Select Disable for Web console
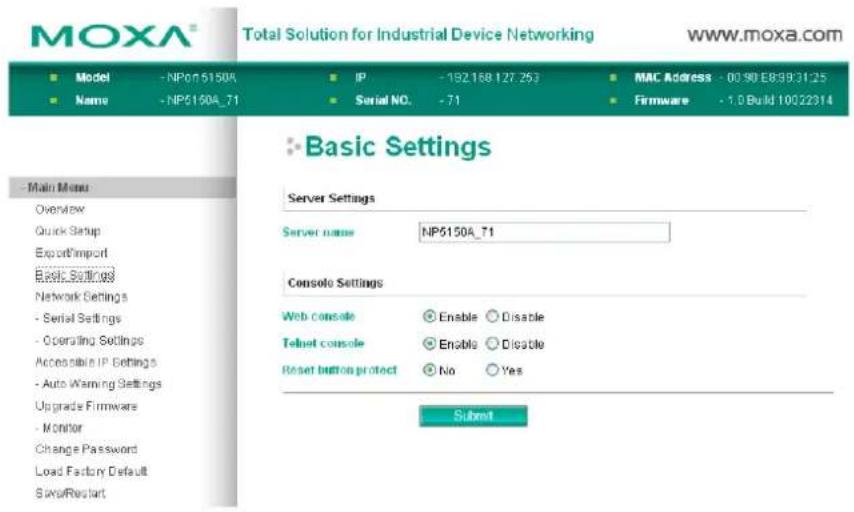This screenshot has width=854, height=512. (x=492, y=316)
